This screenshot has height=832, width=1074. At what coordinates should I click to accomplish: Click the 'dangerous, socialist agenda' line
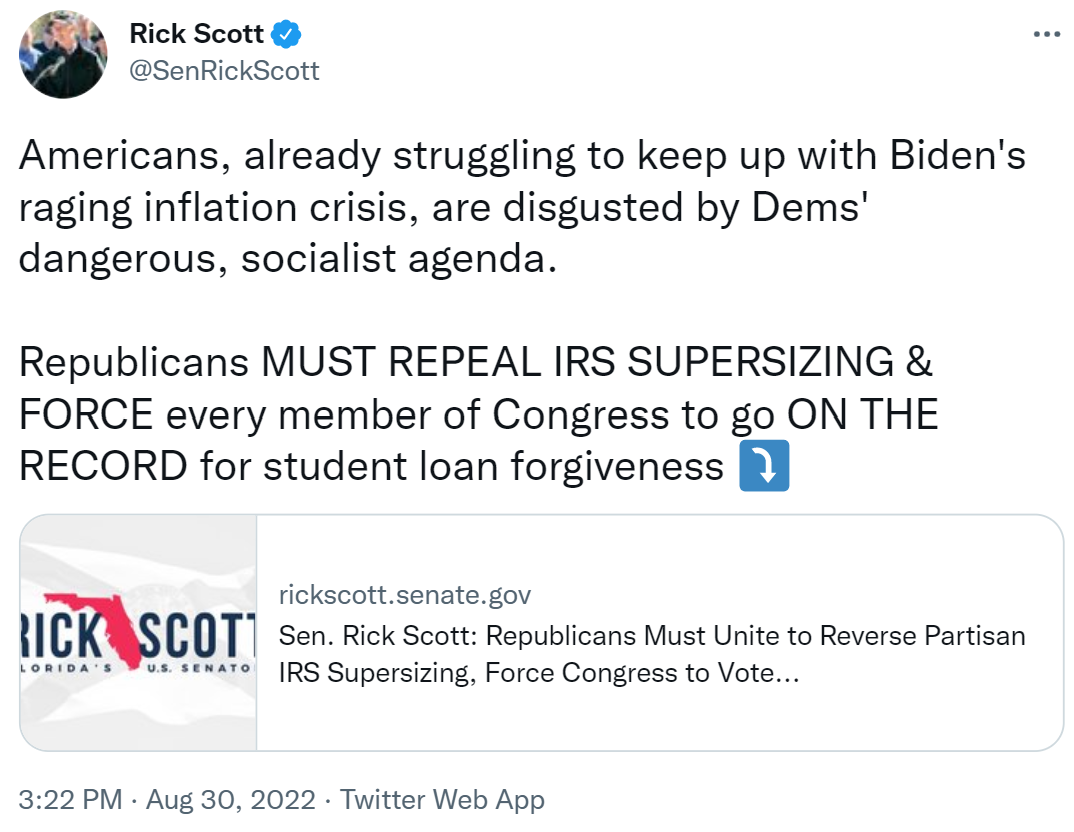tap(288, 259)
